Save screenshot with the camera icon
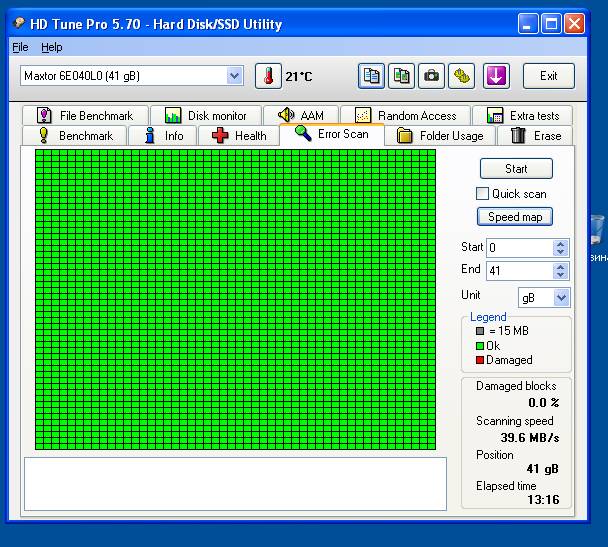This screenshot has height=547, width=608. [431, 76]
